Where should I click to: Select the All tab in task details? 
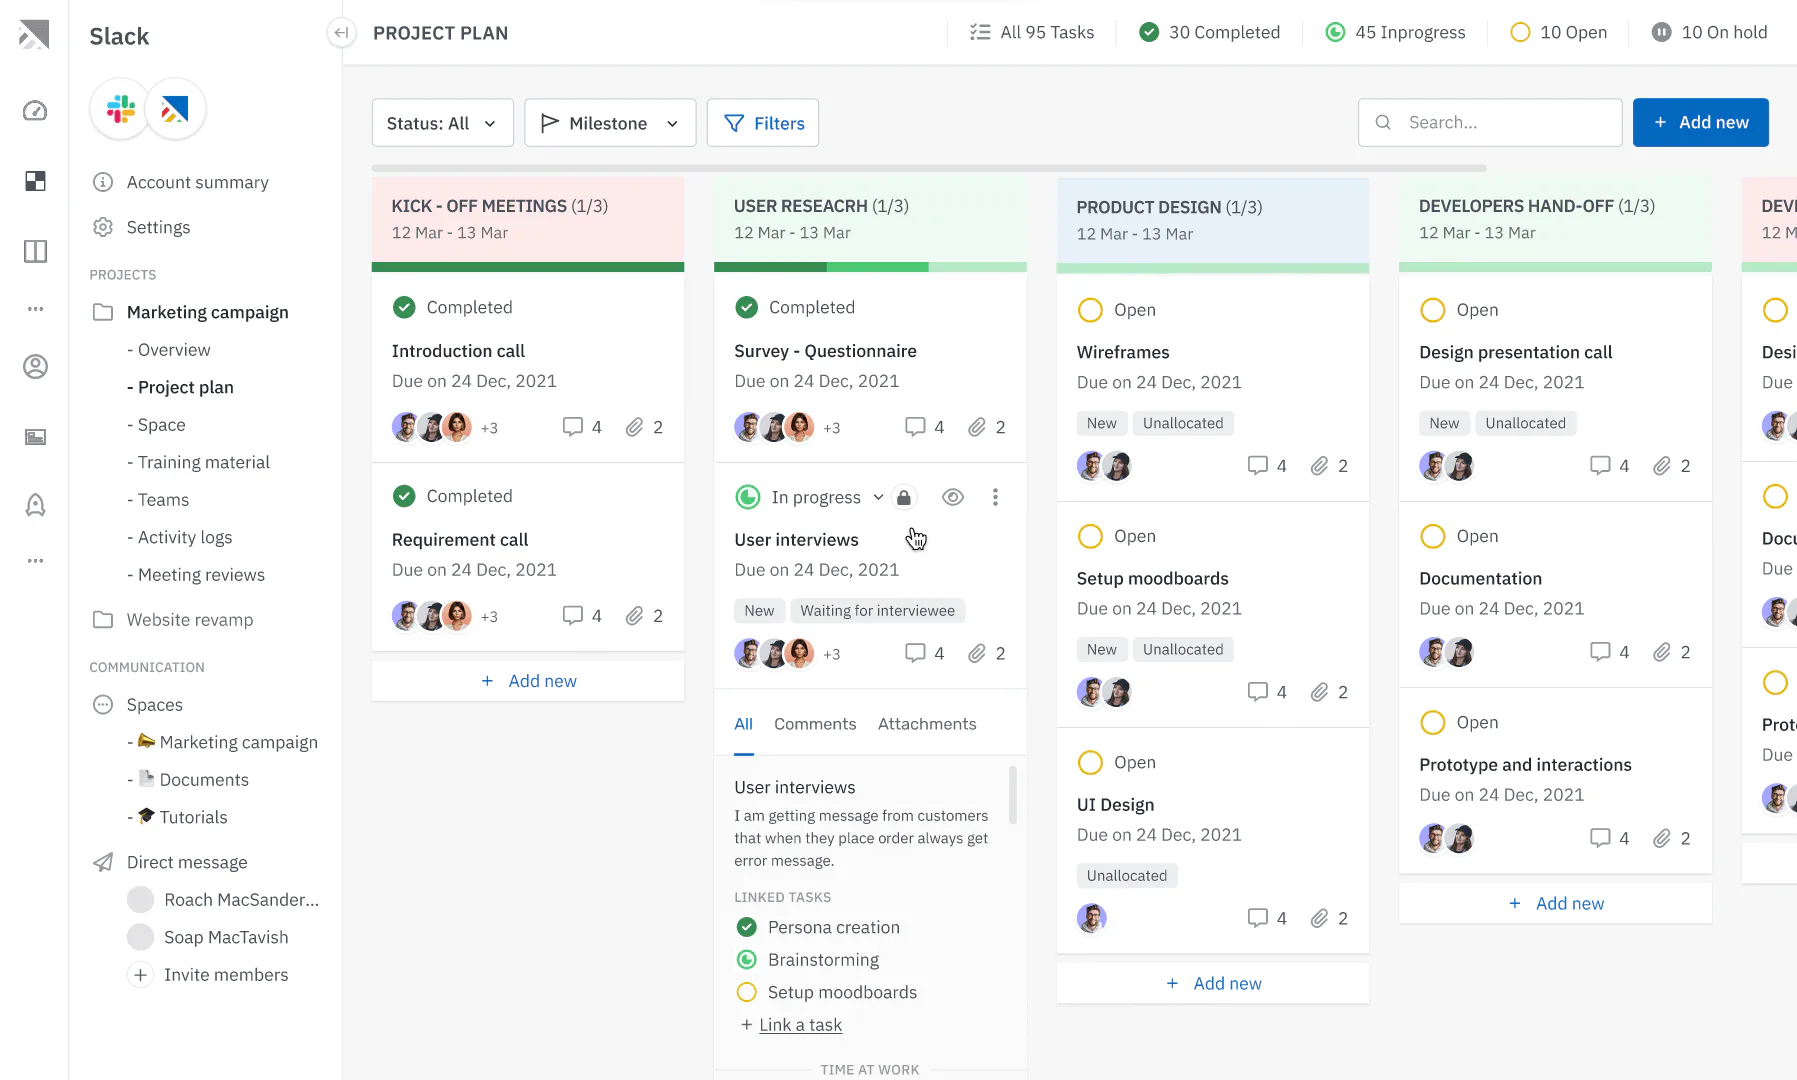(744, 724)
